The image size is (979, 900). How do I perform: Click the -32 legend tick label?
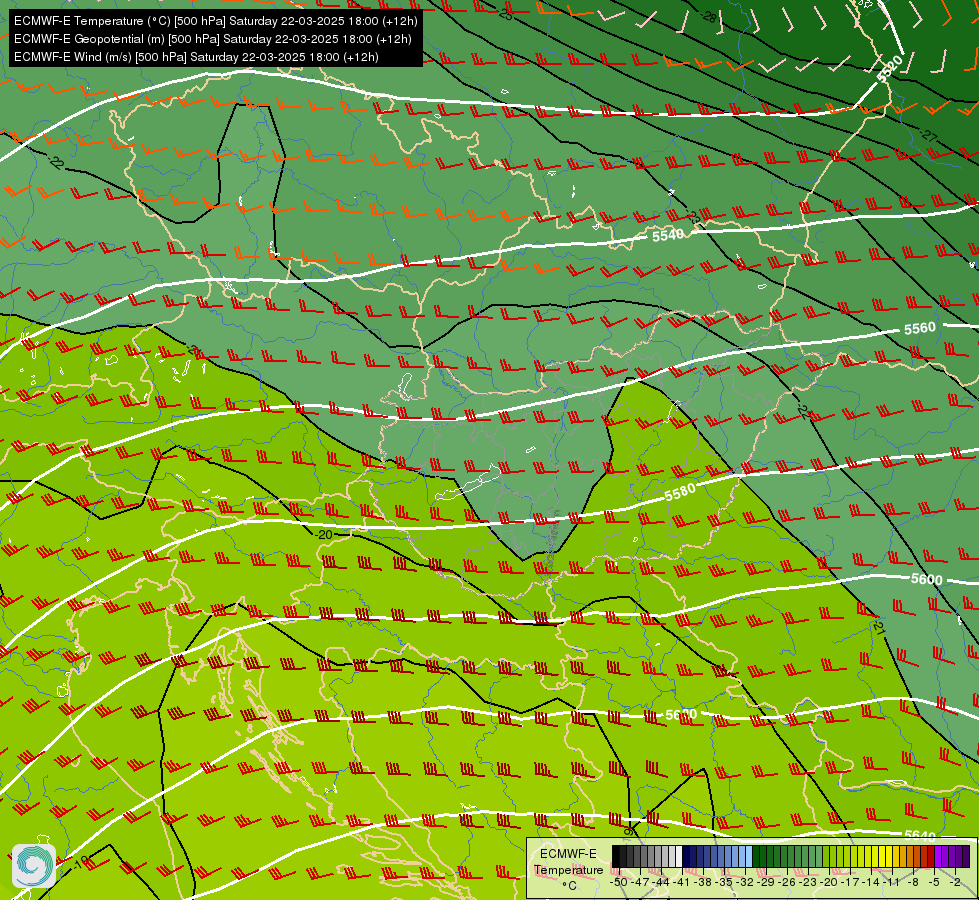point(745,882)
